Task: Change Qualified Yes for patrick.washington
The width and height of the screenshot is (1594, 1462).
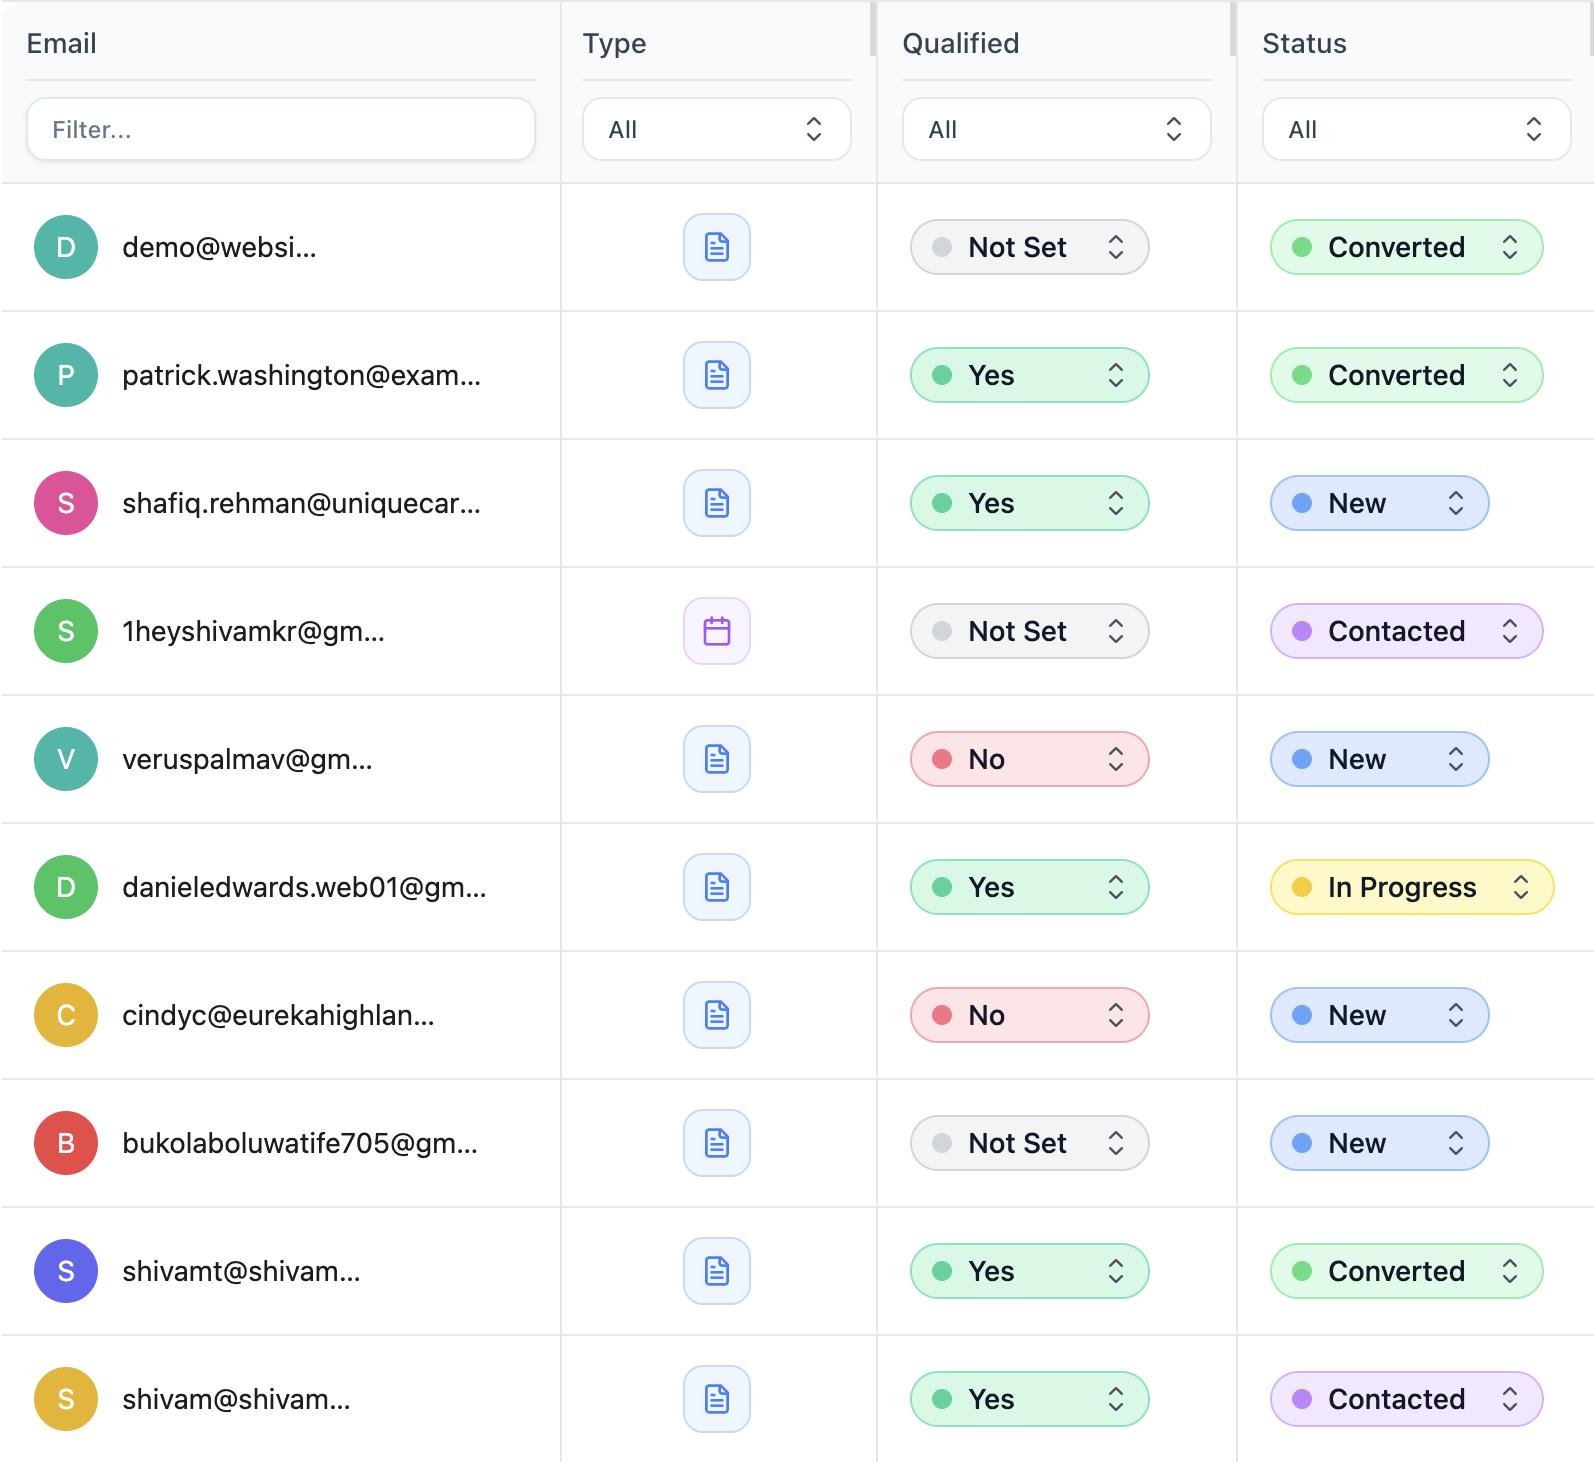Action: pos(1030,375)
